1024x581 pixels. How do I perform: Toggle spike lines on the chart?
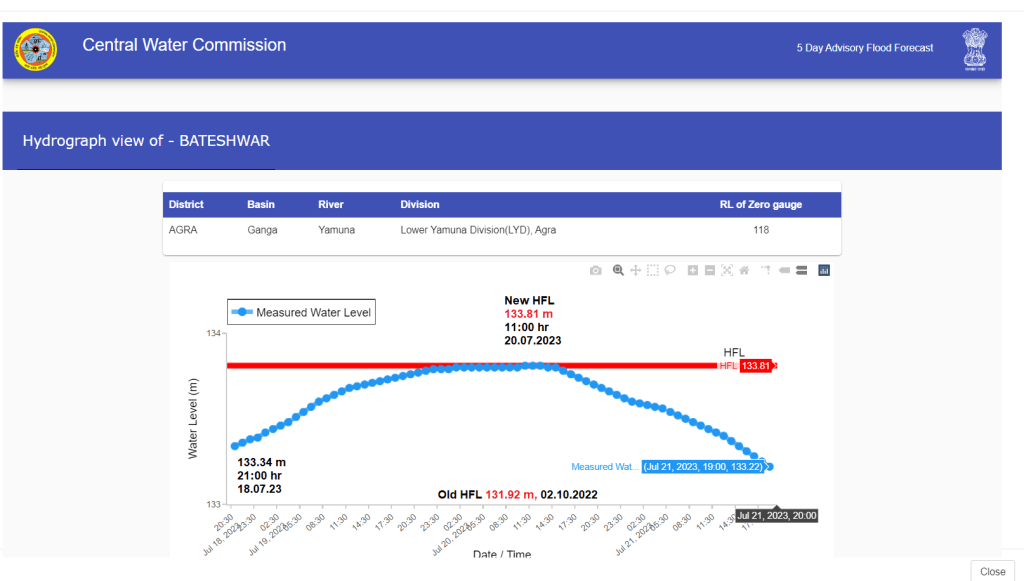[766, 270]
